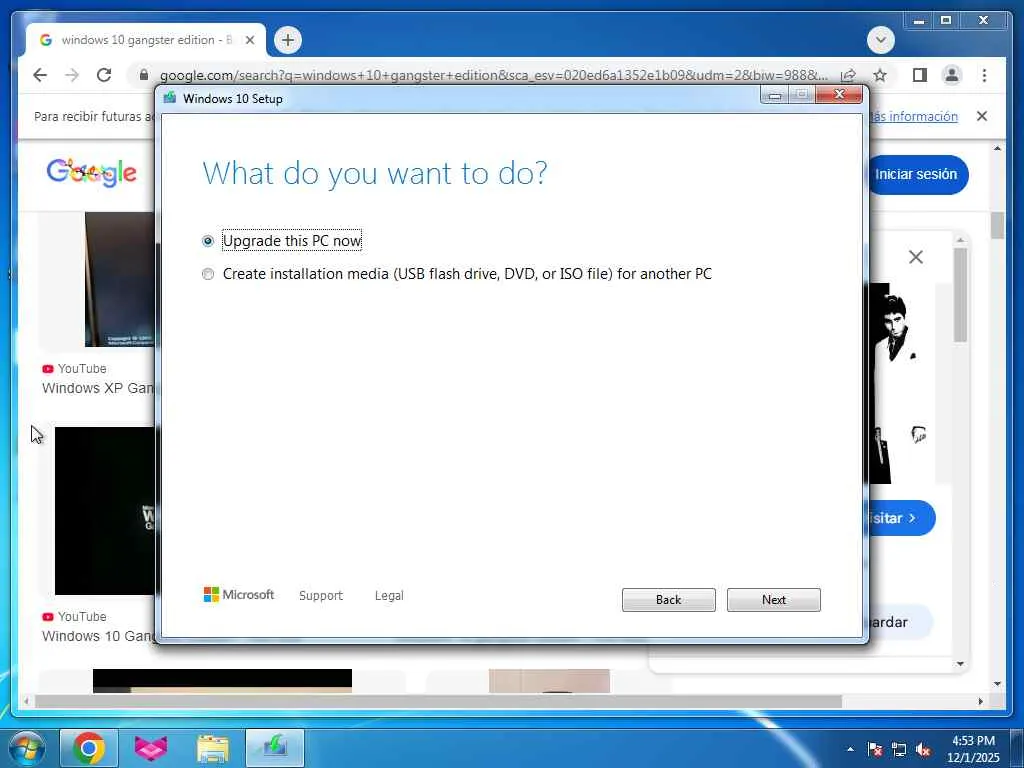This screenshot has height=768, width=1024.
Task: Click Windows XP Gan result title
Action: 98,388
